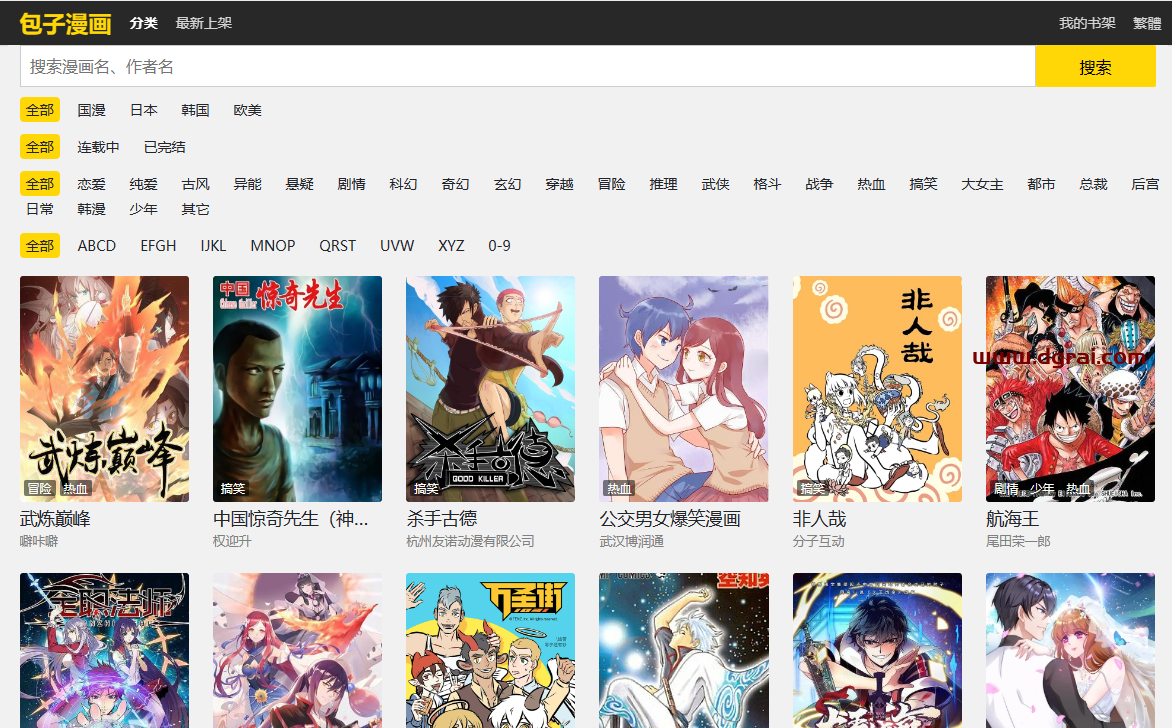This screenshot has width=1172, height=728.
Task: Open the 非人哉 cover thumbnail
Action: [x=877, y=389]
